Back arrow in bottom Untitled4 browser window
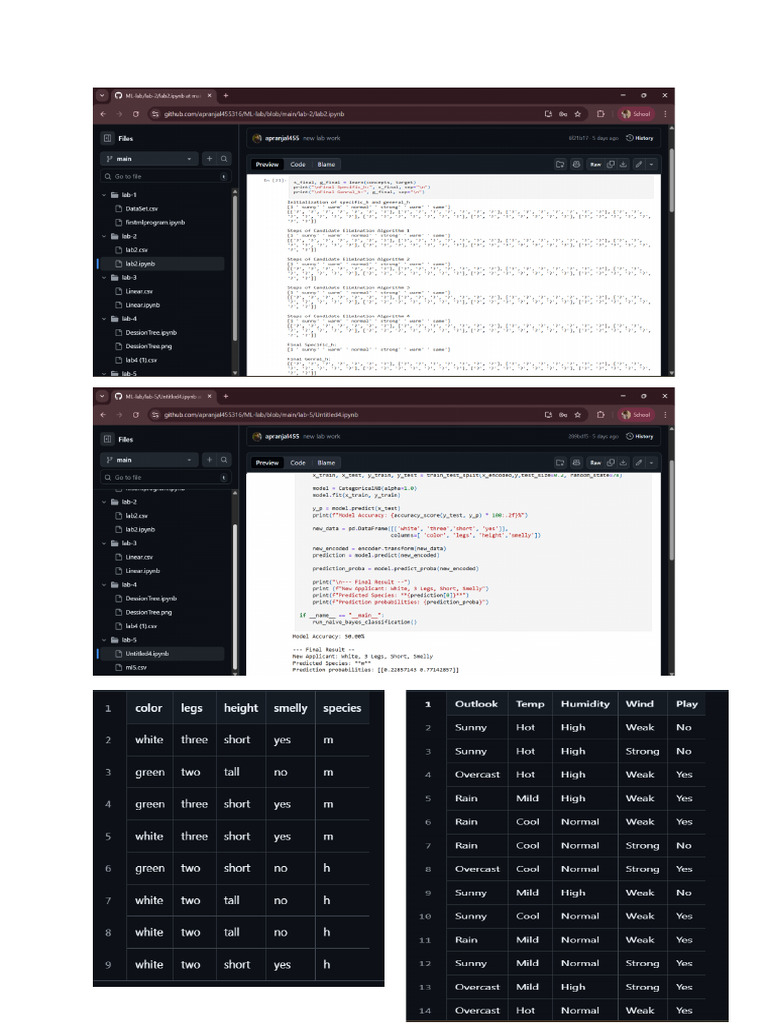 click(103, 415)
